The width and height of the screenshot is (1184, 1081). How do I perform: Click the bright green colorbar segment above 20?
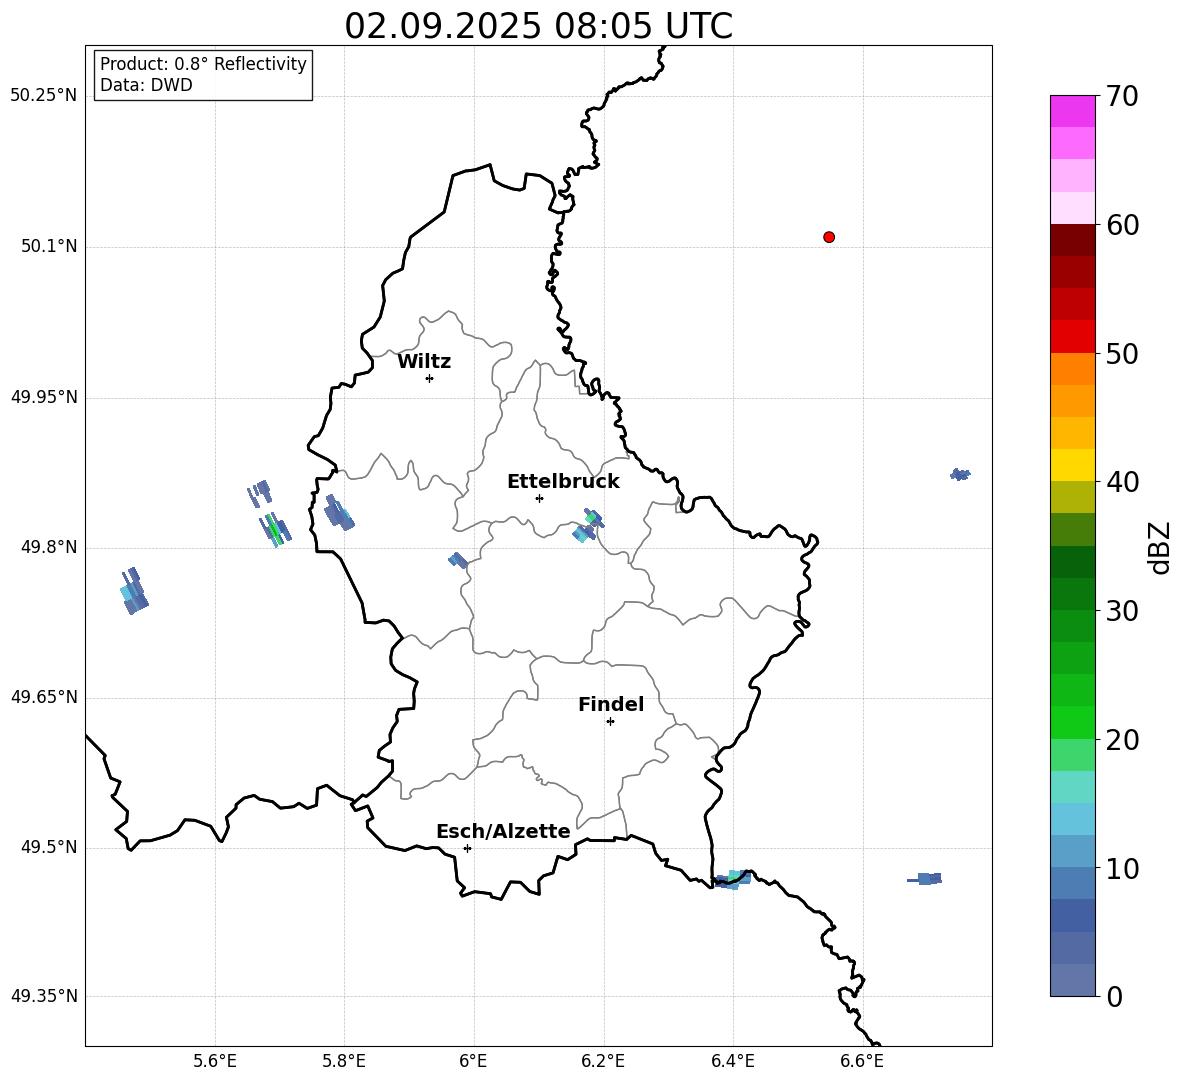click(1072, 722)
